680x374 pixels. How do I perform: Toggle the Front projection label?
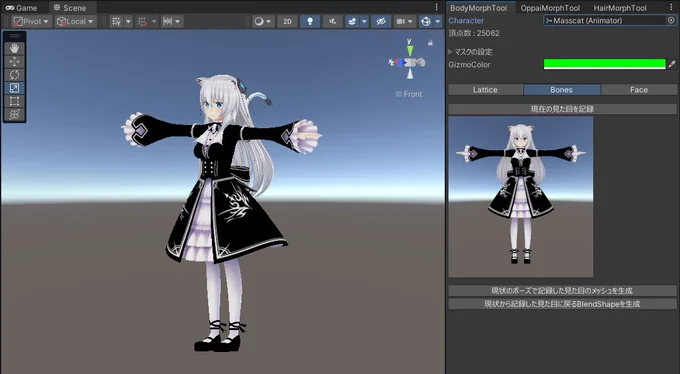tap(409, 94)
